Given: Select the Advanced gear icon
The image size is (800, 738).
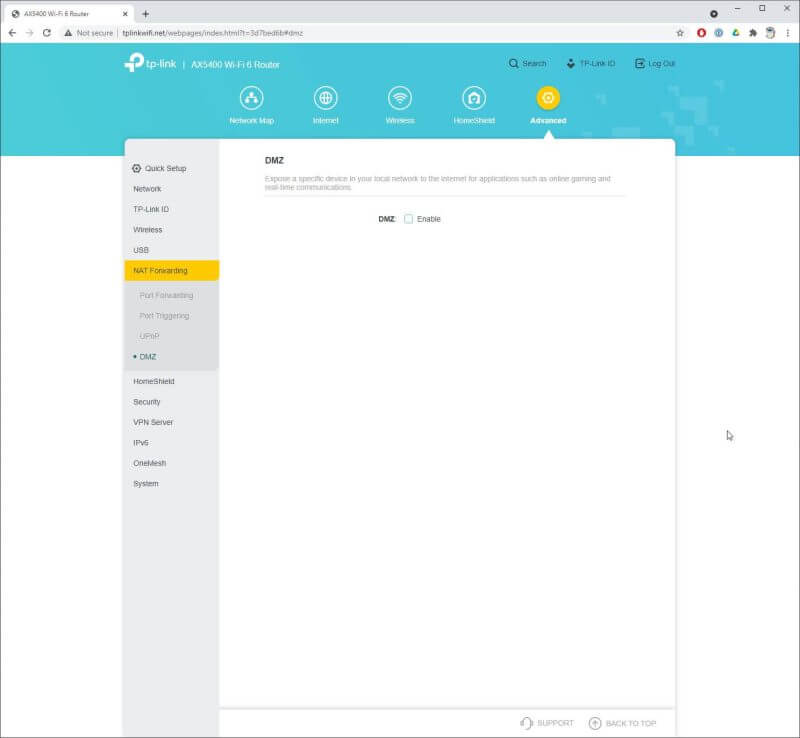Looking at the screenshot, I should click(x=548, y=98).
